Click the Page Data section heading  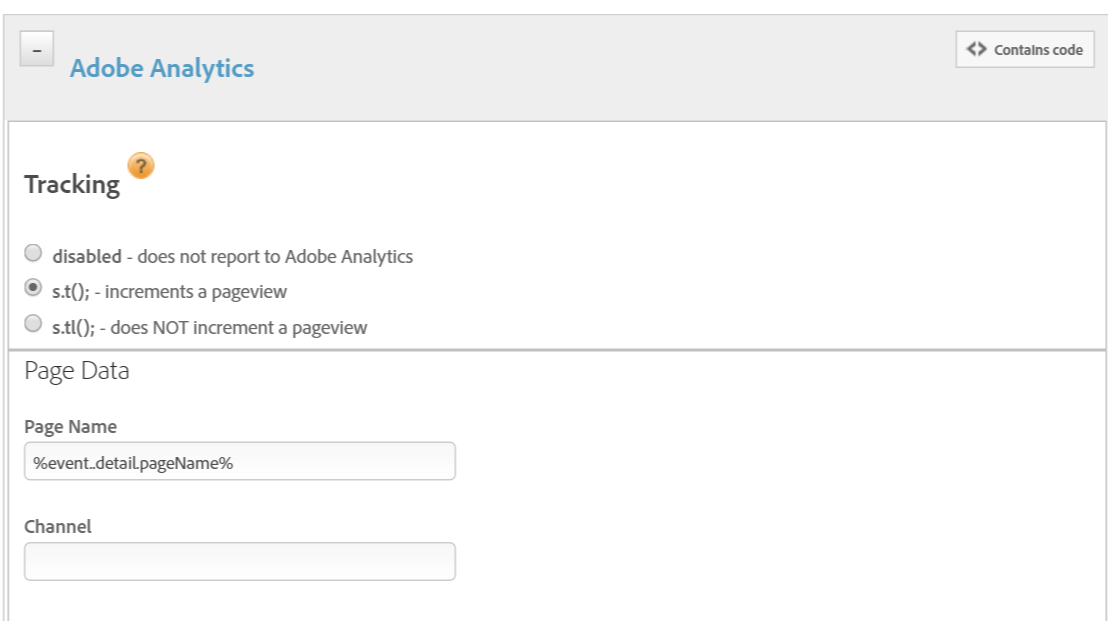click(x=76, y=370)
